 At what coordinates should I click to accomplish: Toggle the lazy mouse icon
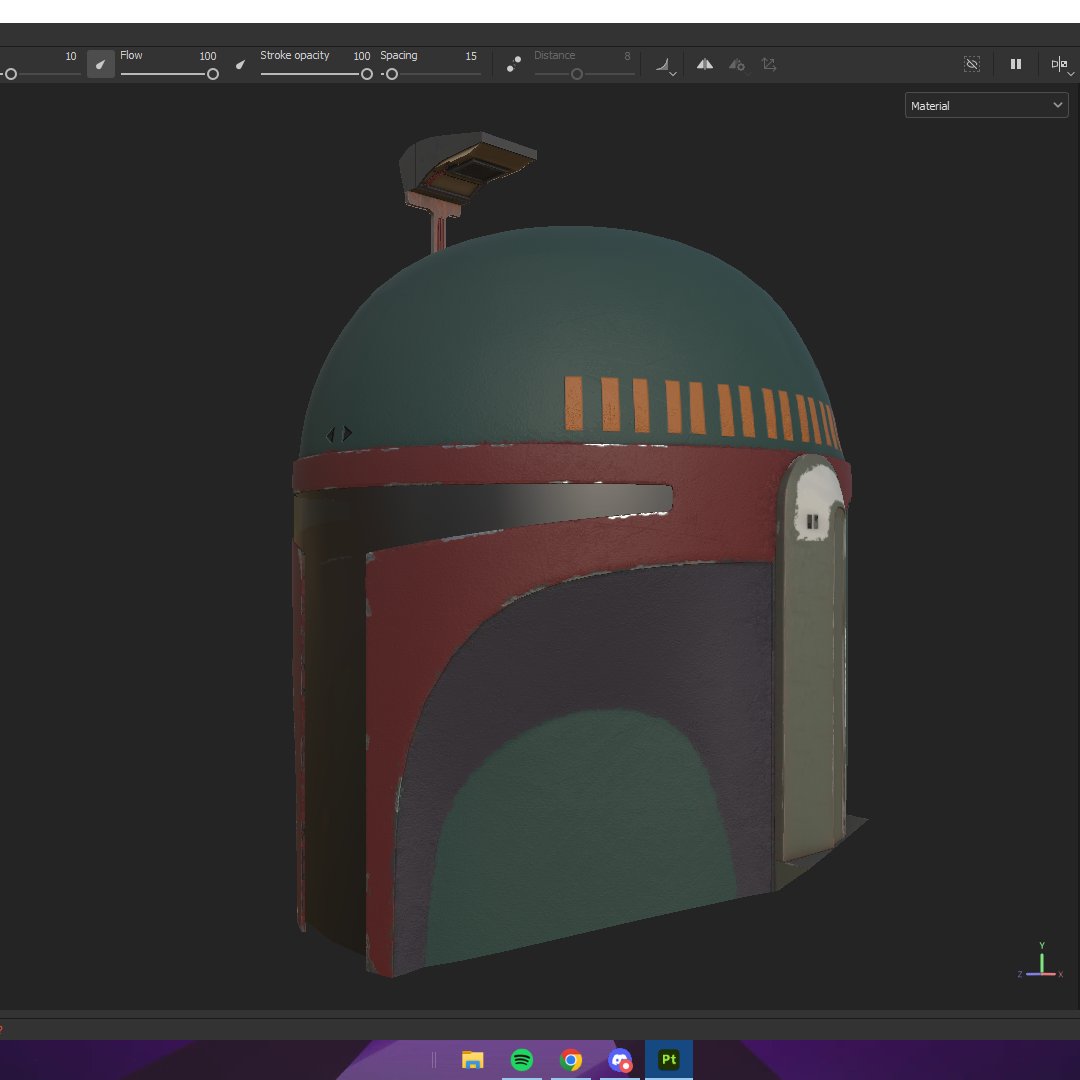514,64
